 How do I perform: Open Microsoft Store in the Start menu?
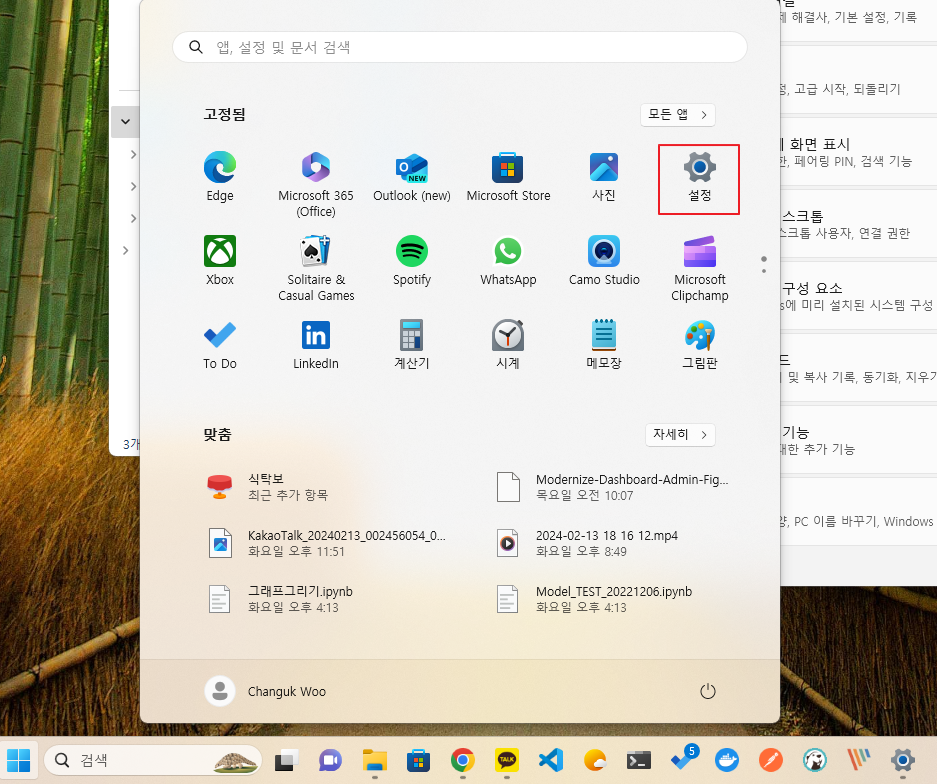click(508, 177)
